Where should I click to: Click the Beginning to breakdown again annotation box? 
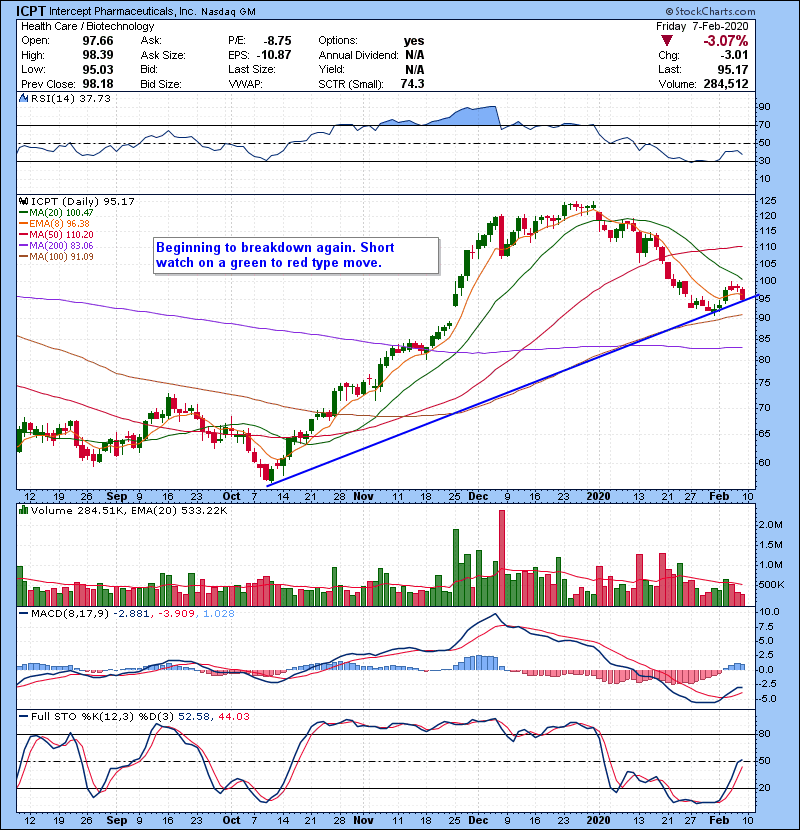pyautogui.click(x=296, y=255)
